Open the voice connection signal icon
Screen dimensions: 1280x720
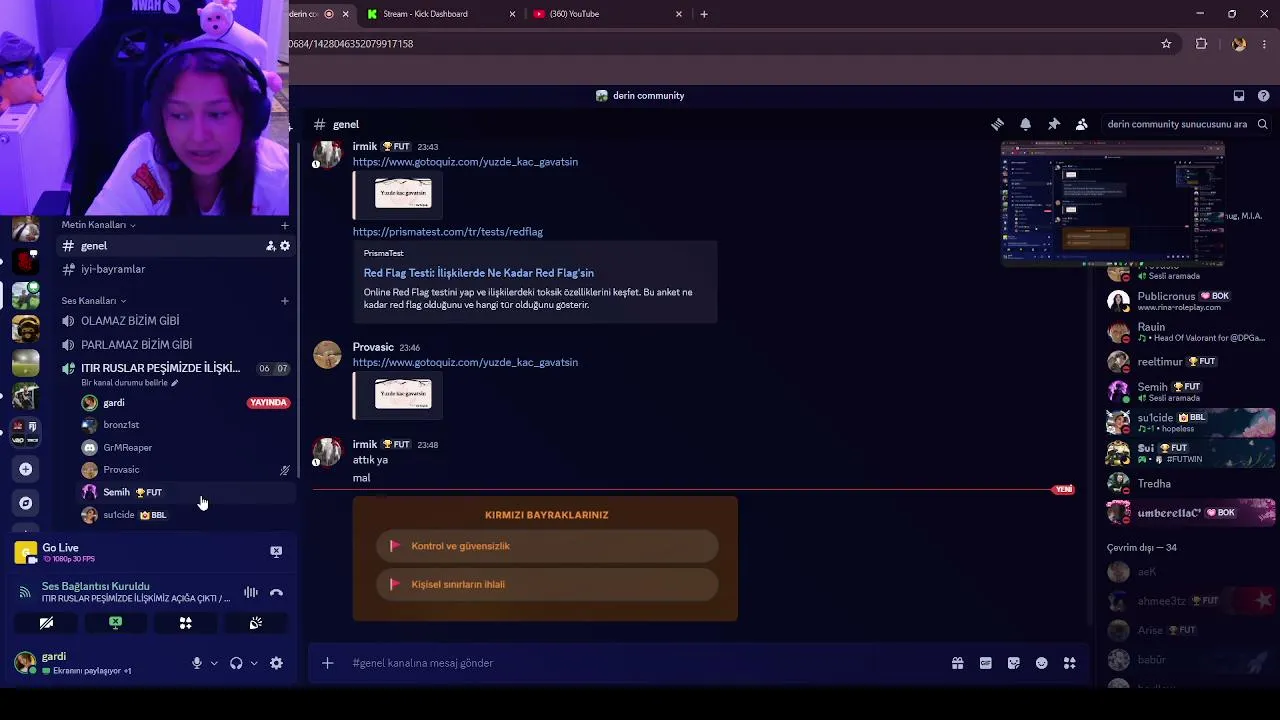[25, 592]
